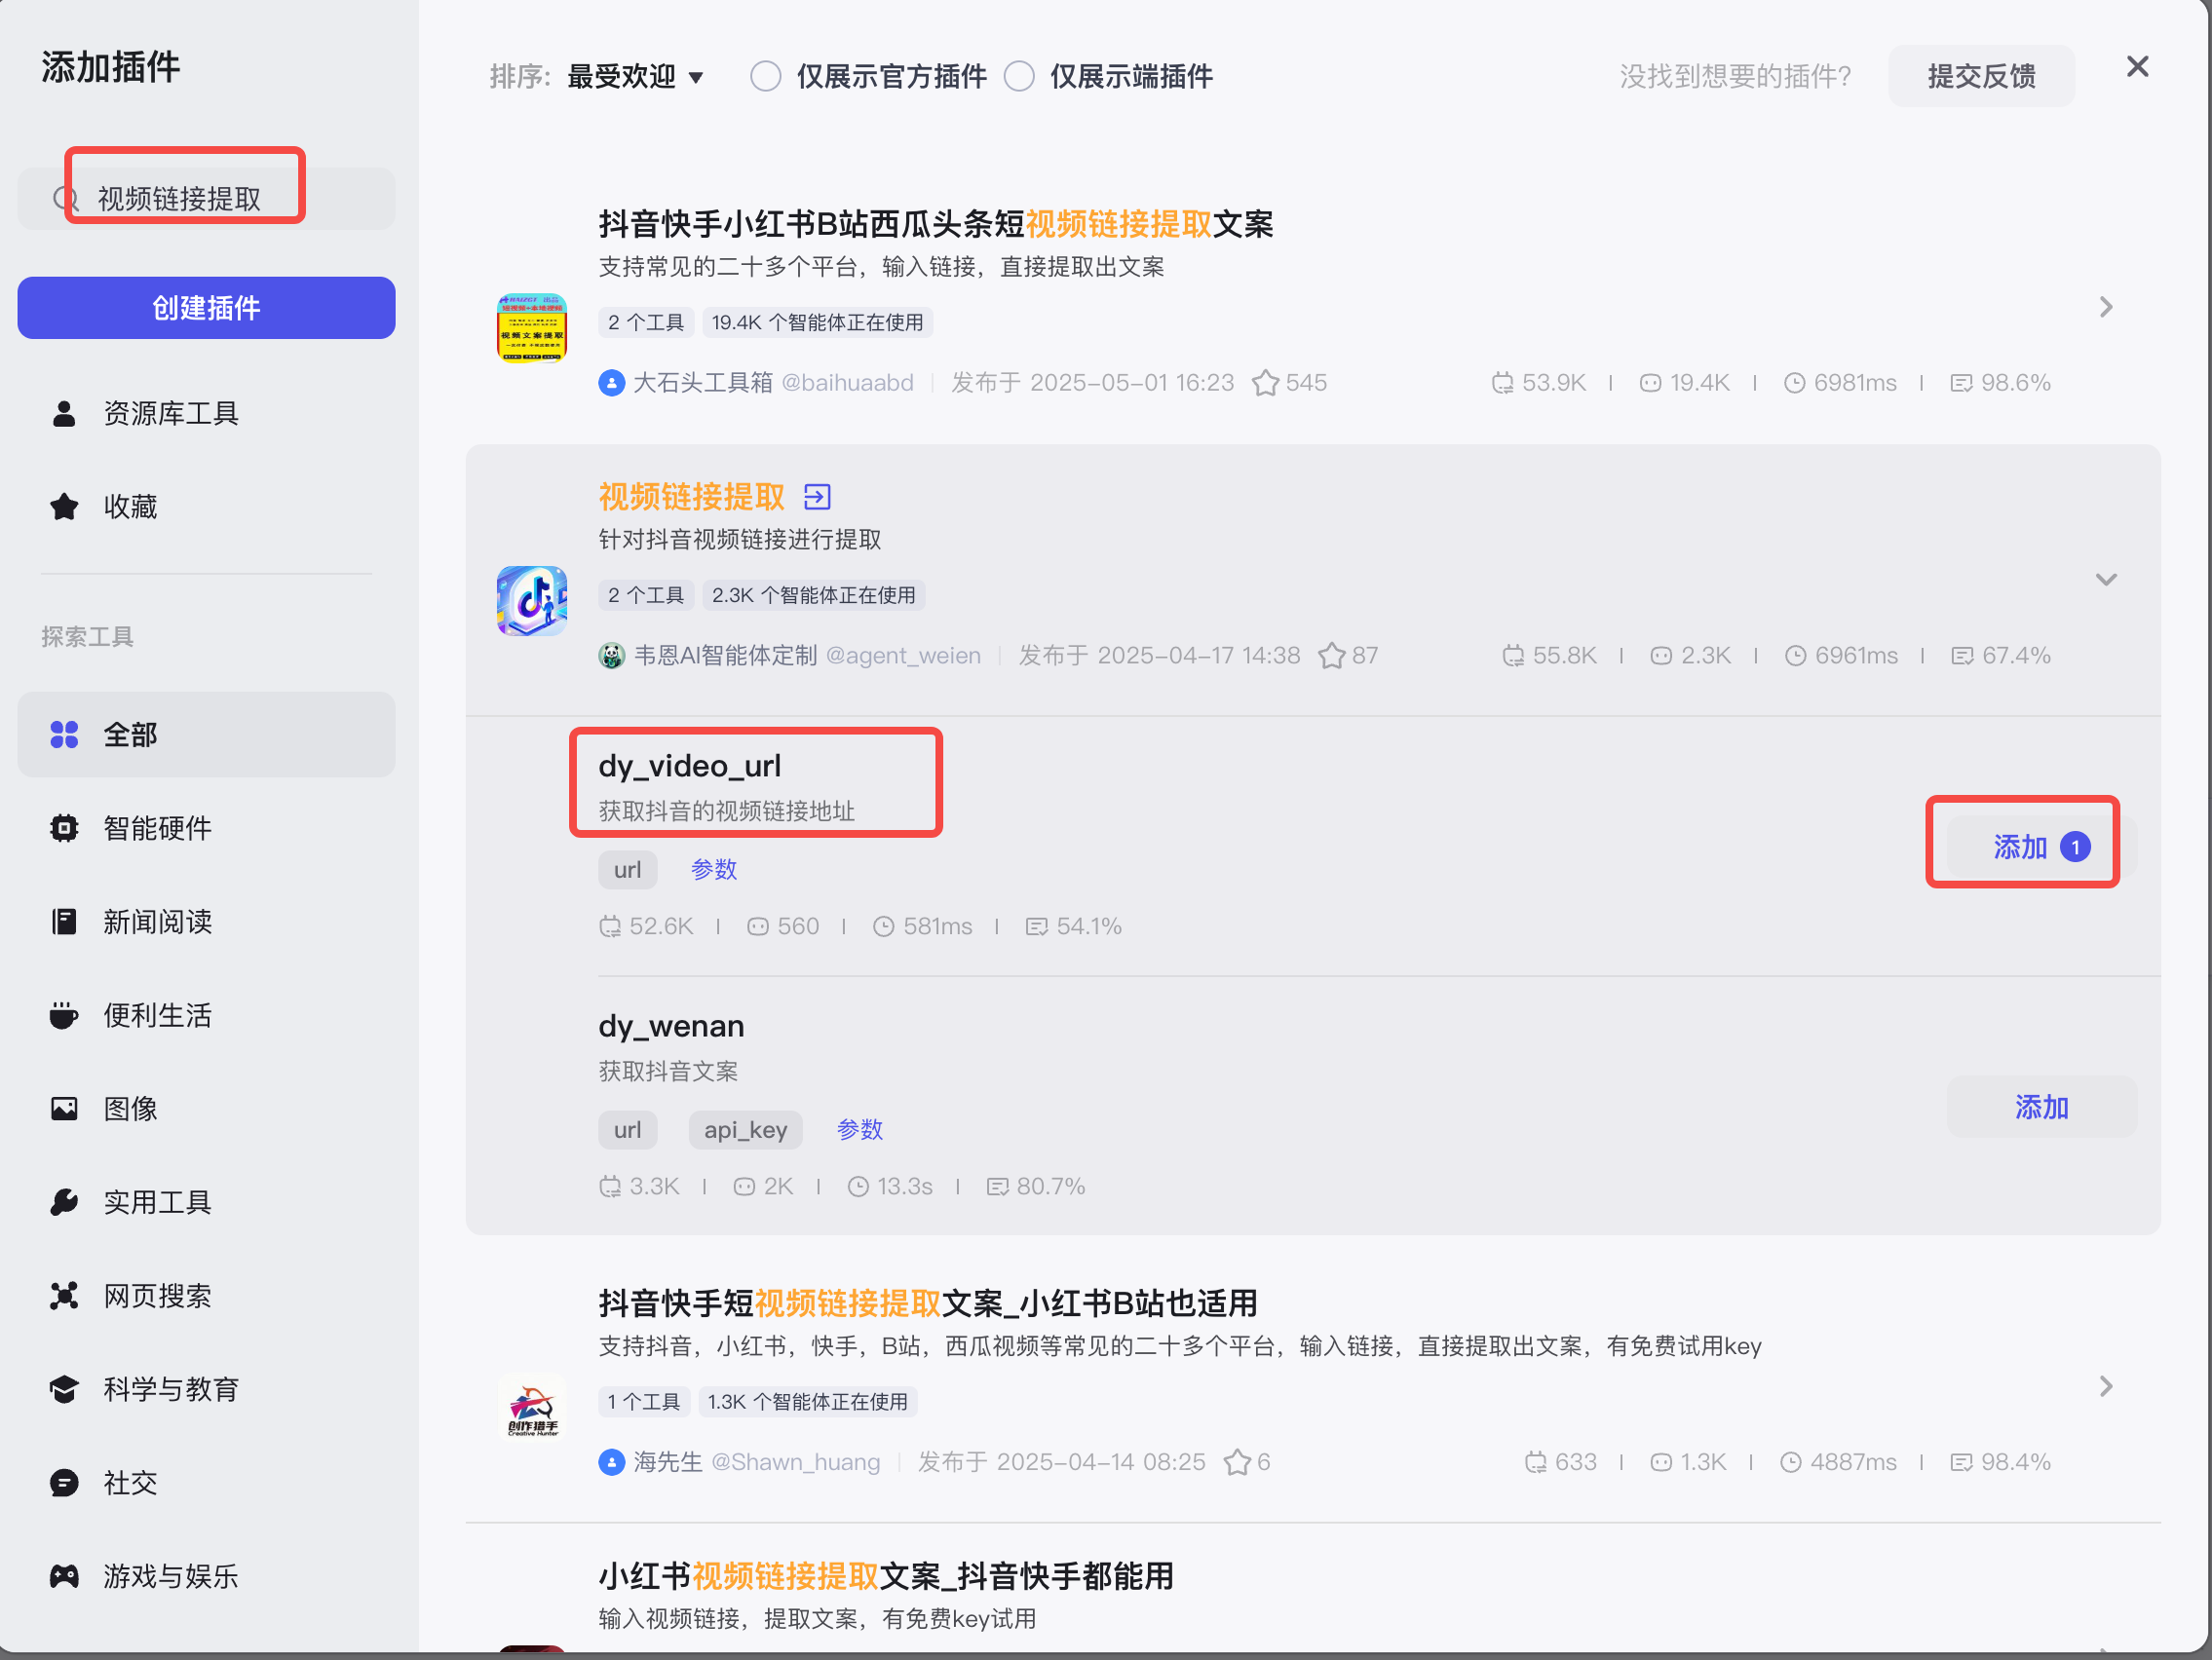Click the dy_wenan tool name
The image size is (2212, 1660).
click(x=671, y=1027)
